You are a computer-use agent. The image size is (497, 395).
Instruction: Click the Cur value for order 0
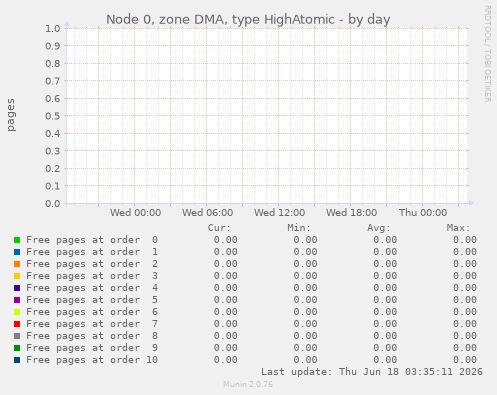226,240
